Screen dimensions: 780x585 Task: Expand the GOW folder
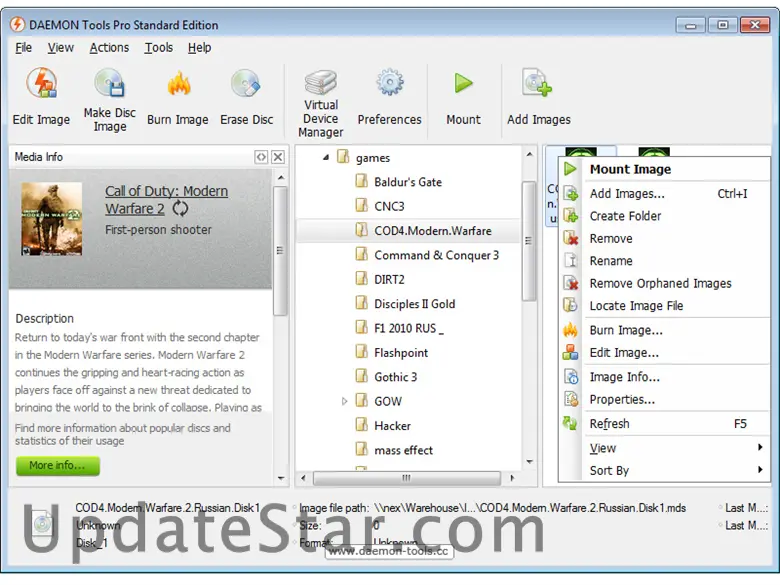click(344, 401)
